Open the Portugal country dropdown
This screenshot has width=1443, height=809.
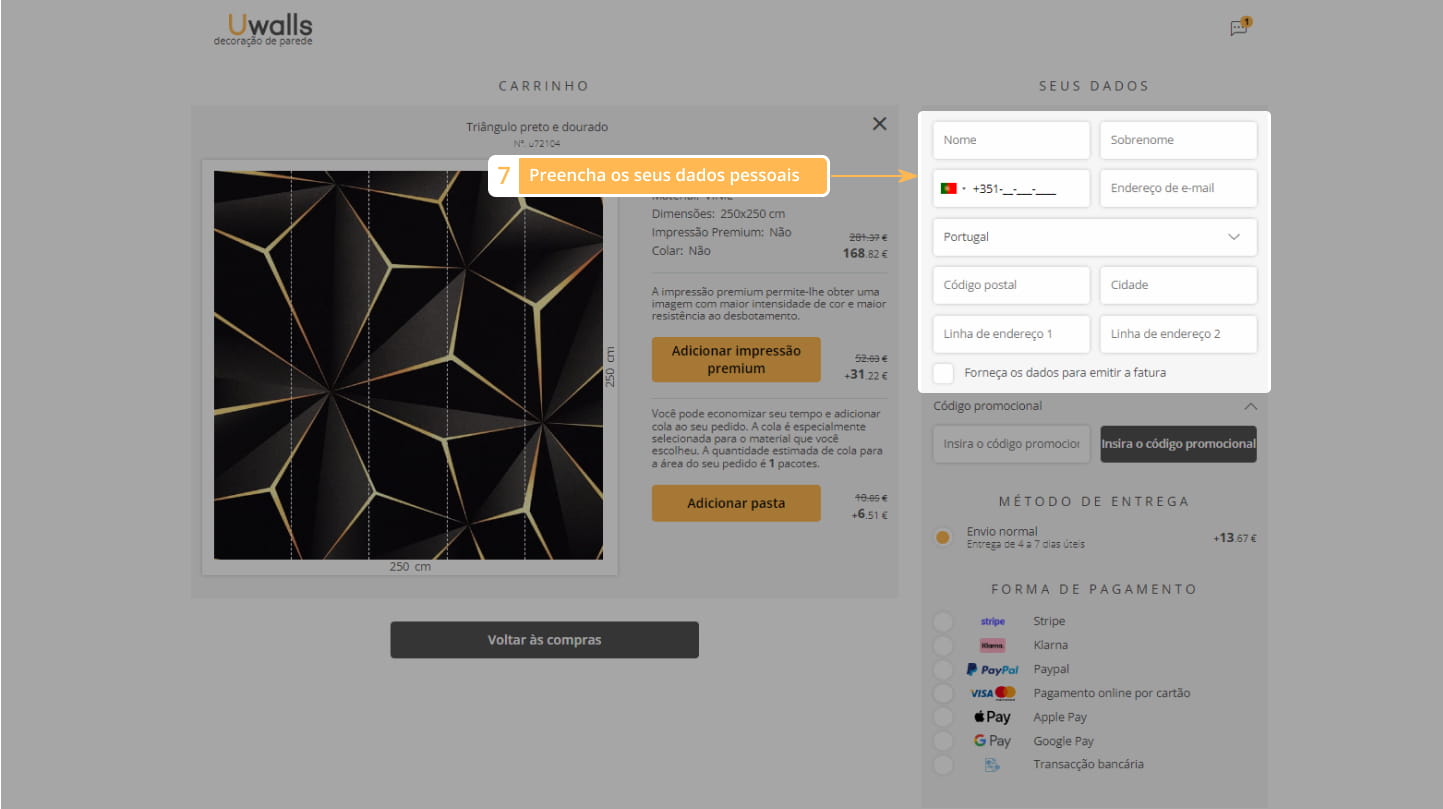(1094, 237)
